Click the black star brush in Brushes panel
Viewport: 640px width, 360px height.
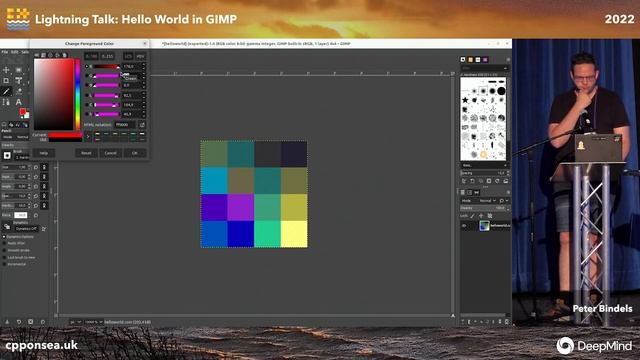tap(465, 100)
